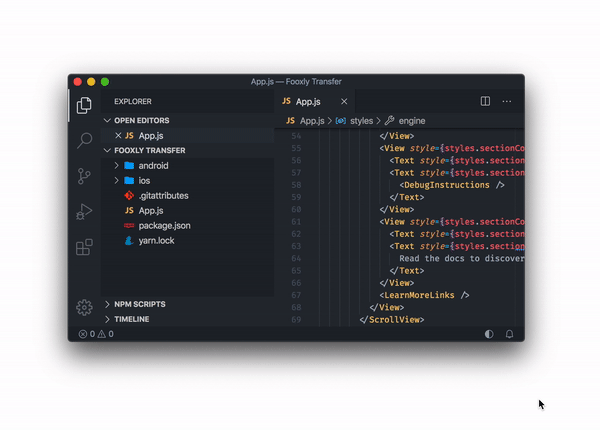This screenshot has width=600, height=430.
Task: Click the yellow macOS minimize button
Action: click(x=91, y=81)
